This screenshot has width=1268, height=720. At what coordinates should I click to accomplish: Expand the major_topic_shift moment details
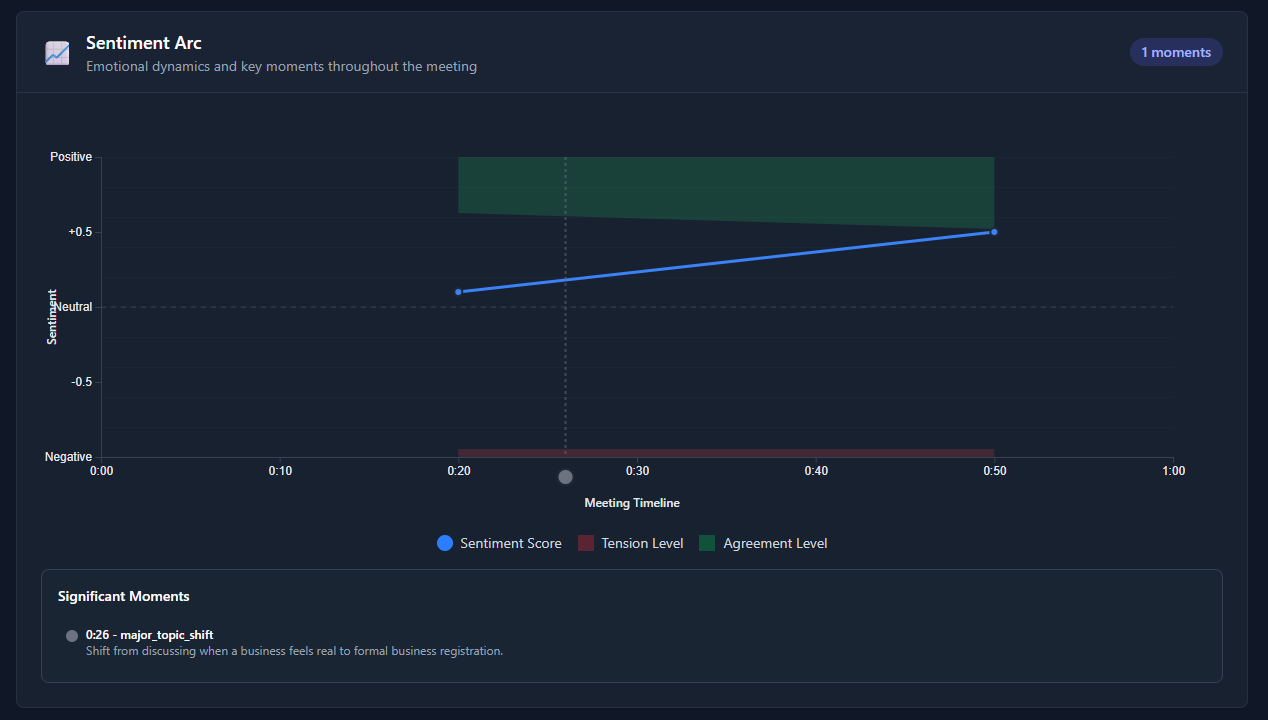(148, 635)
